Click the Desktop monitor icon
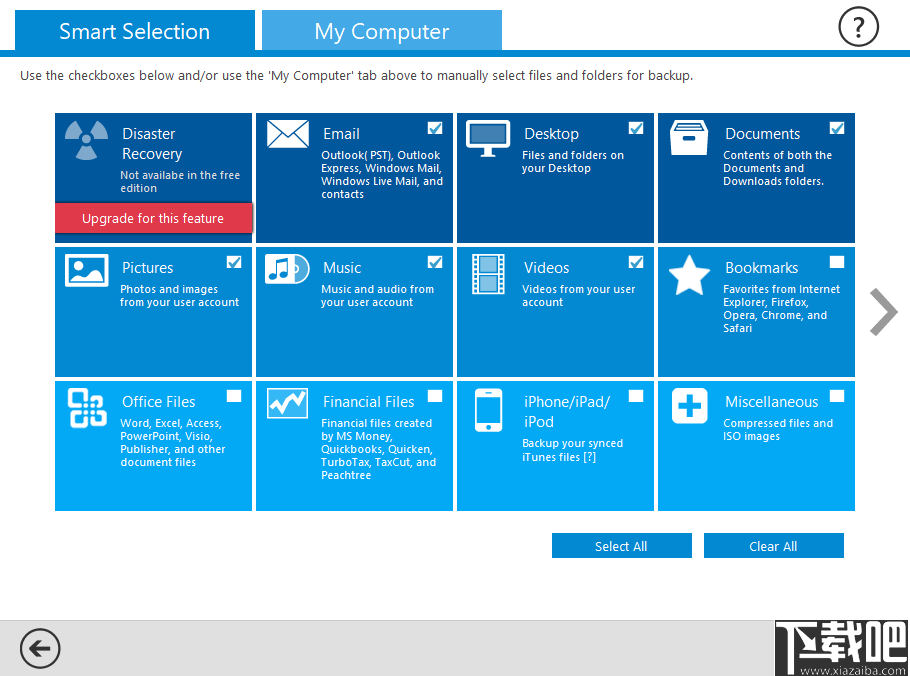 click(488, 138)
